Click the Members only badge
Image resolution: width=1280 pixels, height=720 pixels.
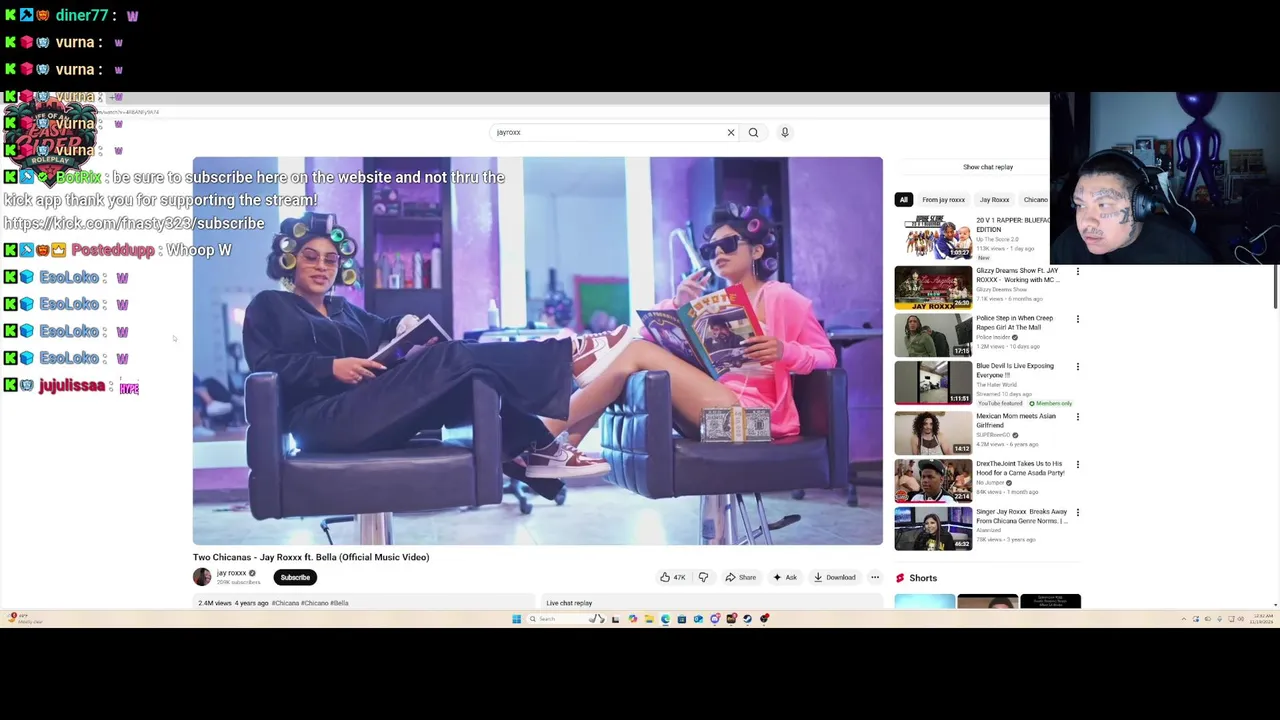click(1052, 403)
